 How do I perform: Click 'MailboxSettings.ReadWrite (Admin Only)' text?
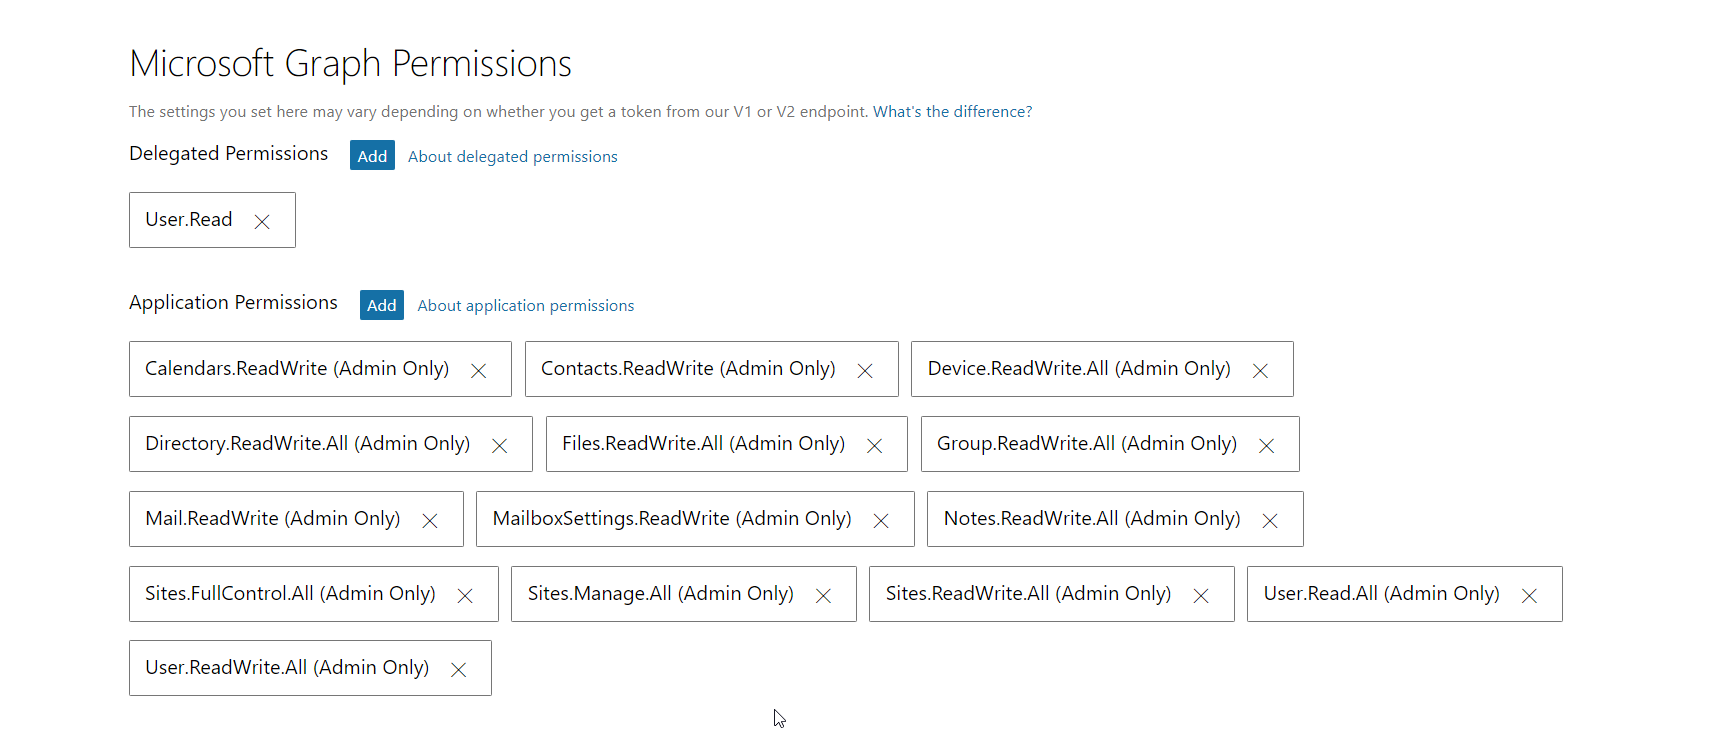coord(672,519)
